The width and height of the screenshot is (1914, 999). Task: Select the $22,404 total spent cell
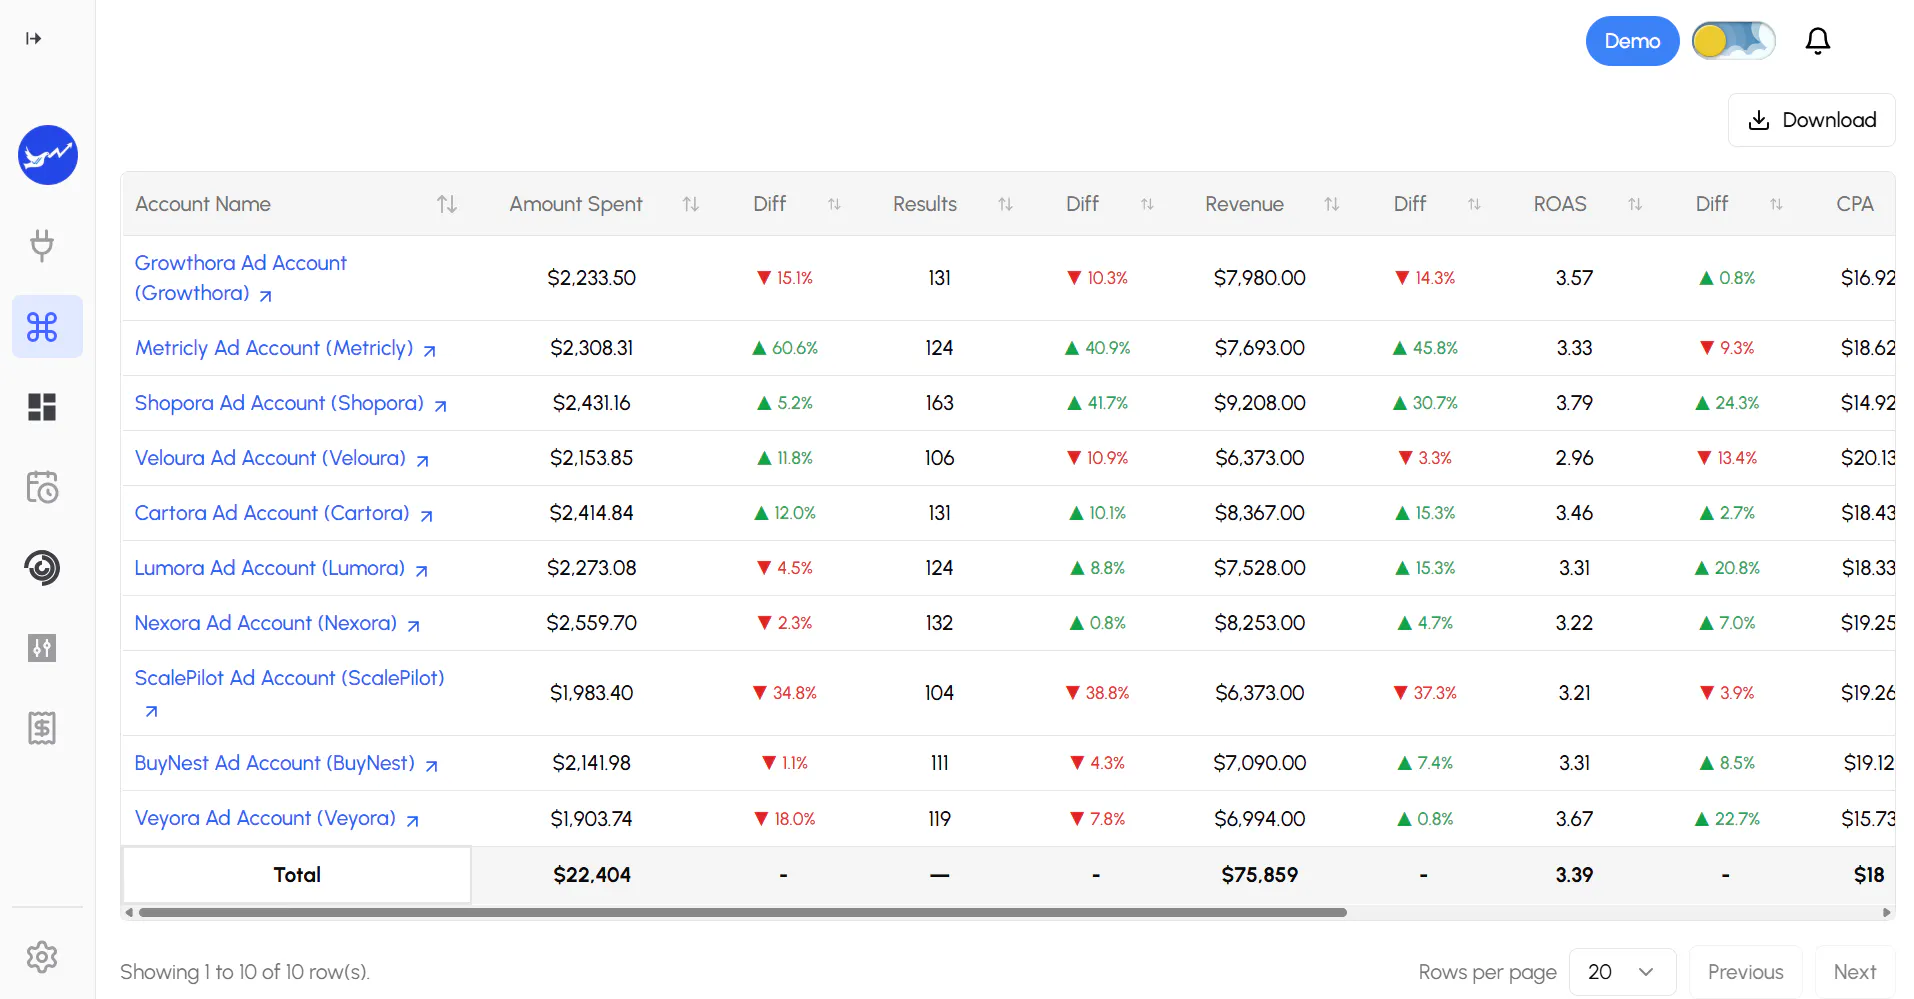click(x=592, y=875)
